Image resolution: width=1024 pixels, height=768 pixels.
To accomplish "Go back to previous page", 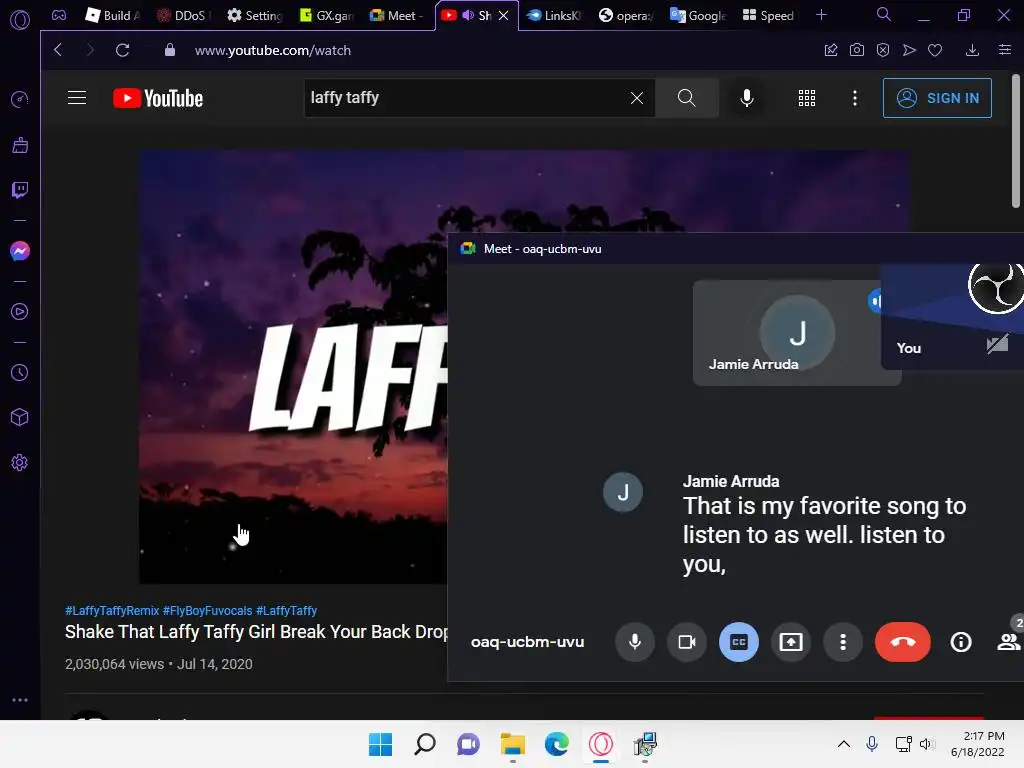I will coord(58,50).
